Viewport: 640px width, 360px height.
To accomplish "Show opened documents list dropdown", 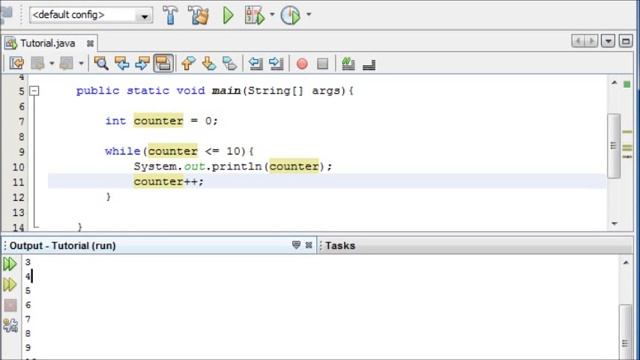I will [608, 41].
